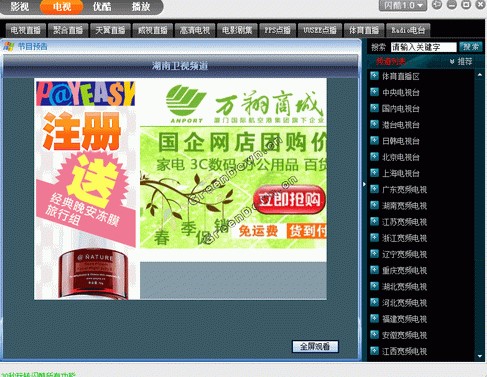Click the 万翔商城 logo banner
The width and height of the screenshot is (487, 377).
[245, 104]
